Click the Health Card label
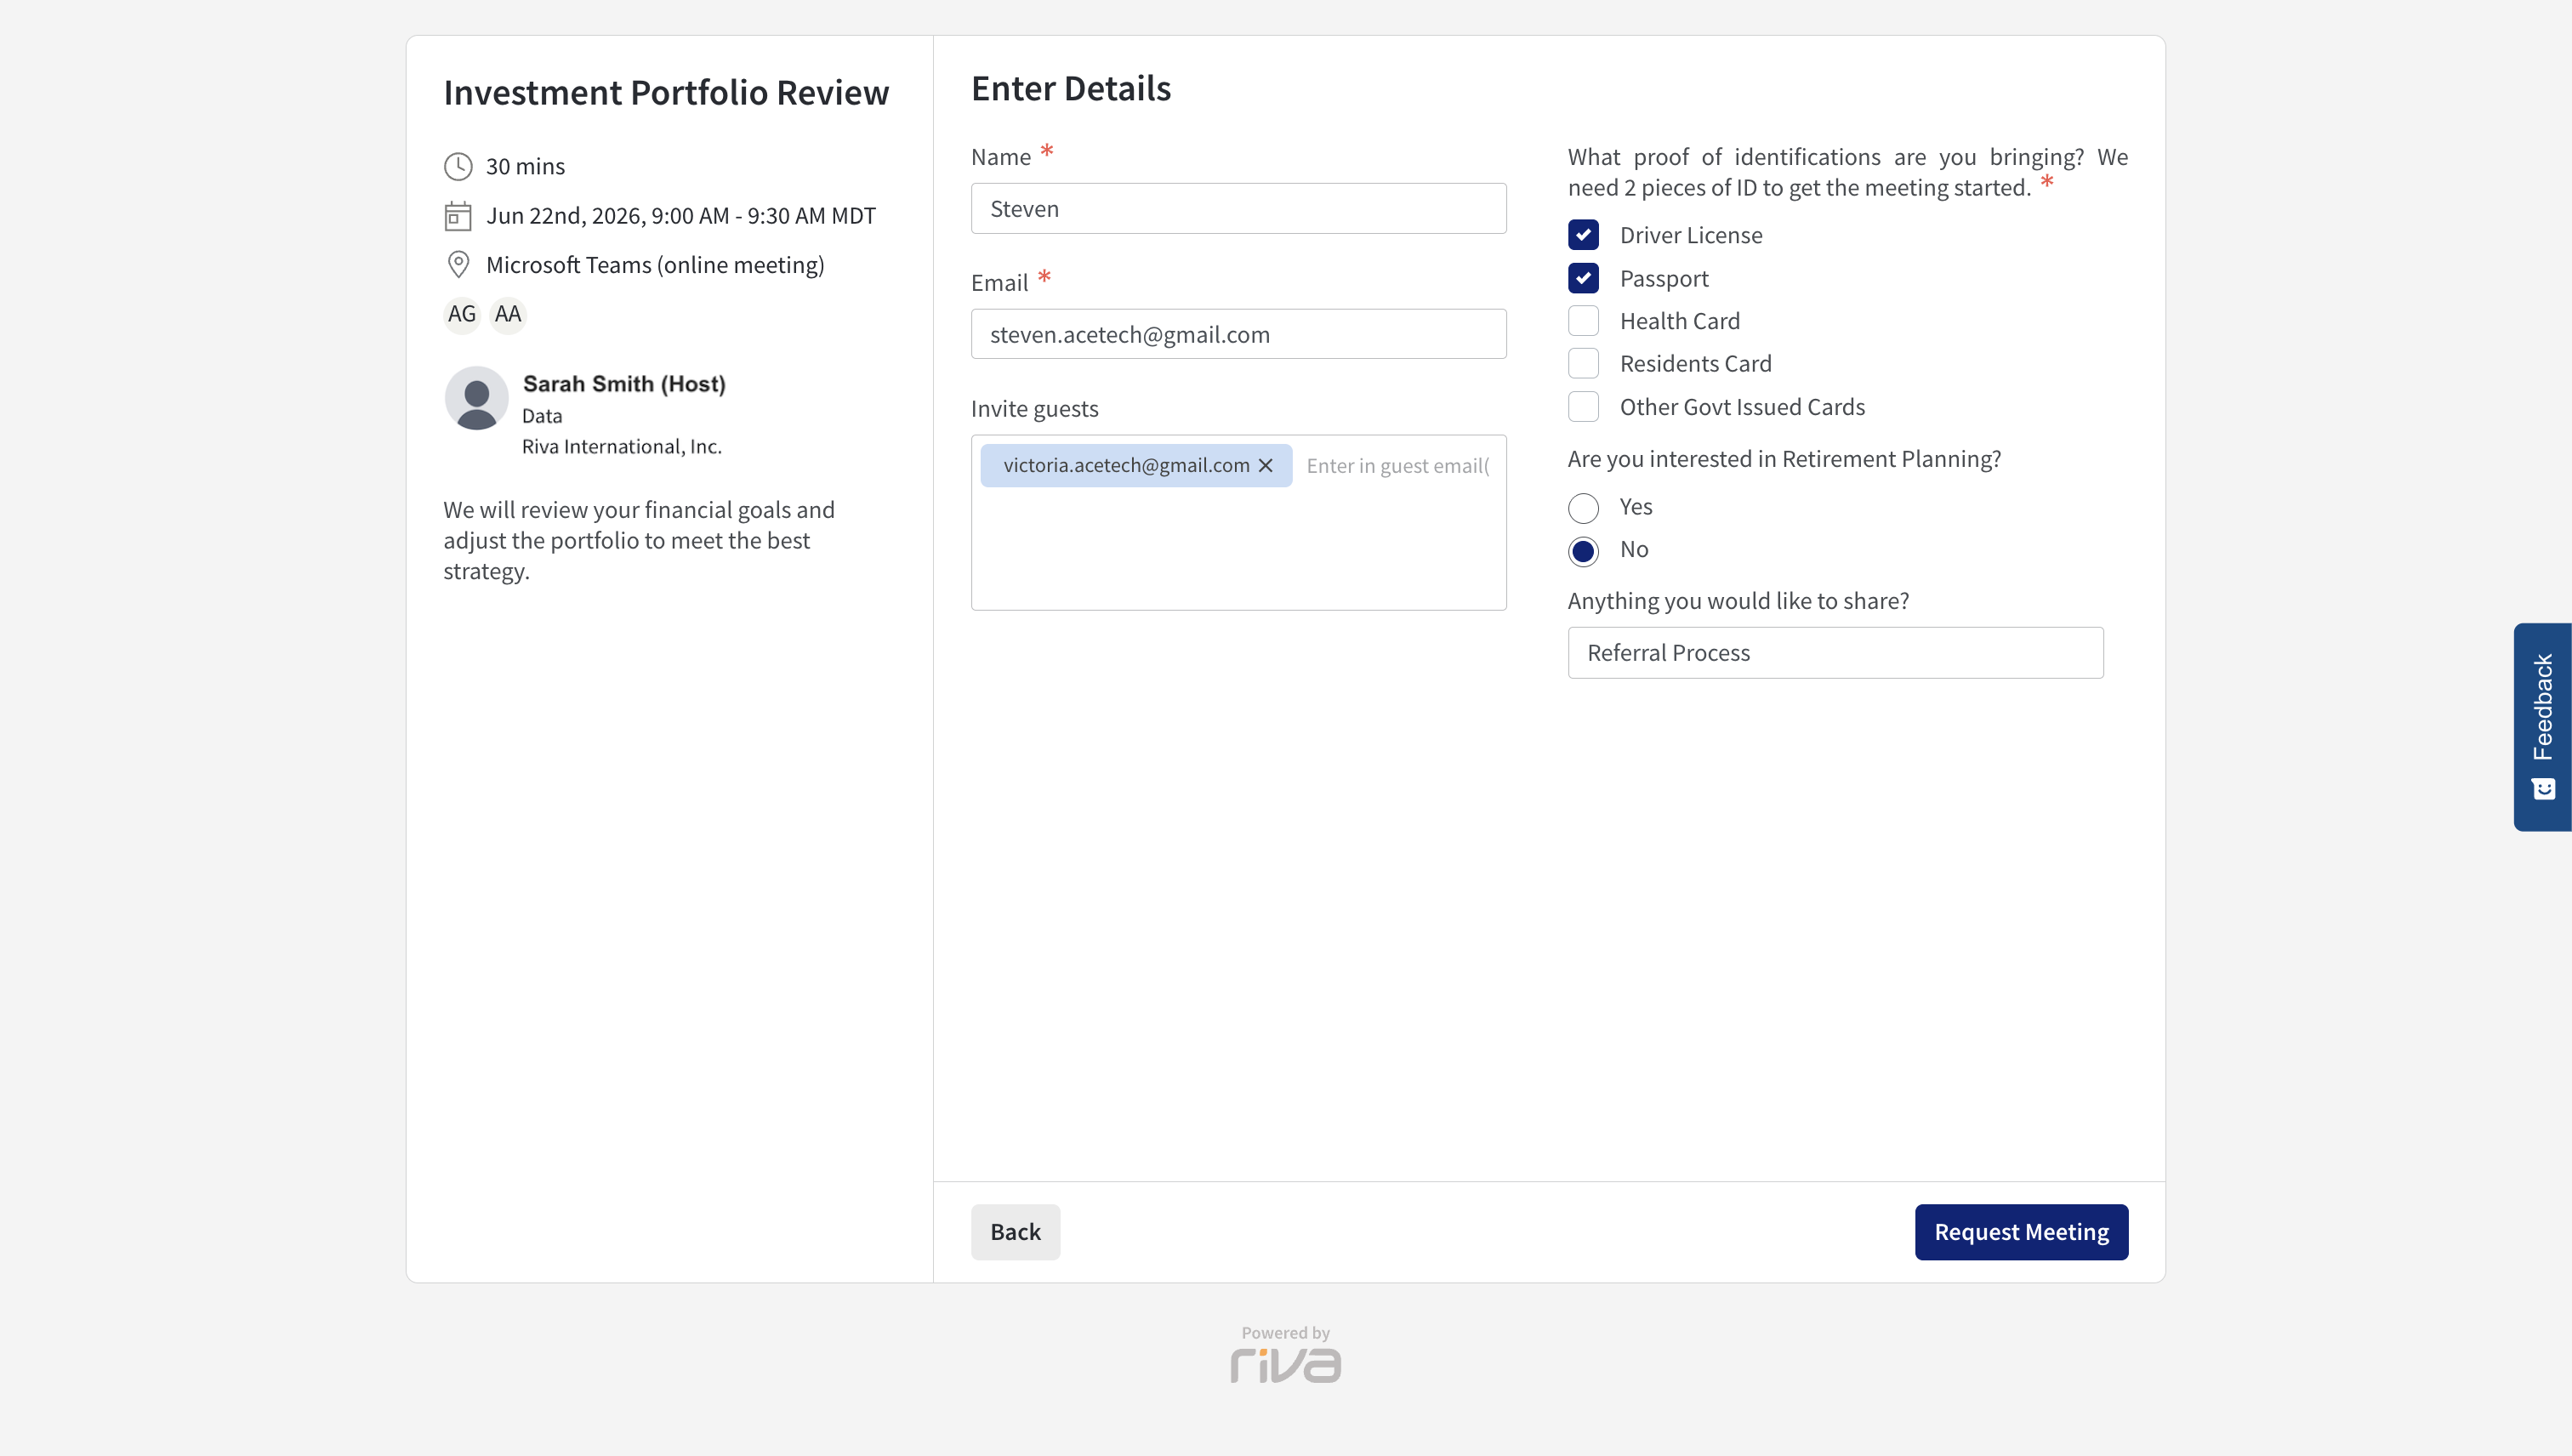Image resolution: width=2572 pixels, height=1456 pixels. (1680, 321)
